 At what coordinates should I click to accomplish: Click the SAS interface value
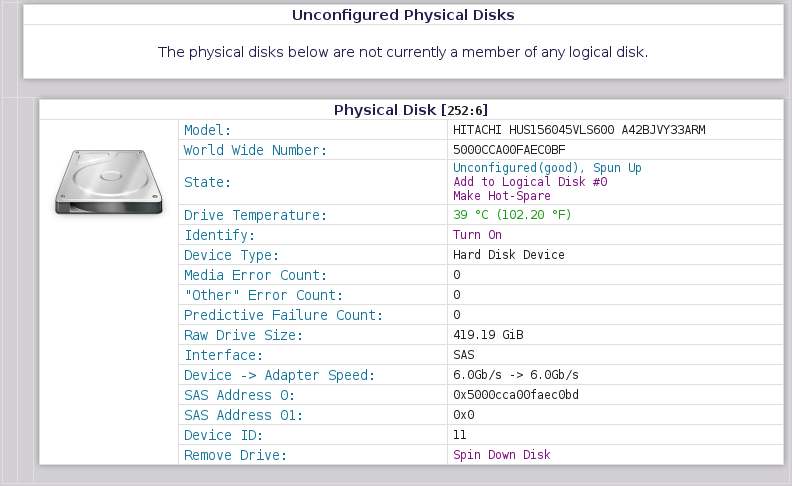463,355
